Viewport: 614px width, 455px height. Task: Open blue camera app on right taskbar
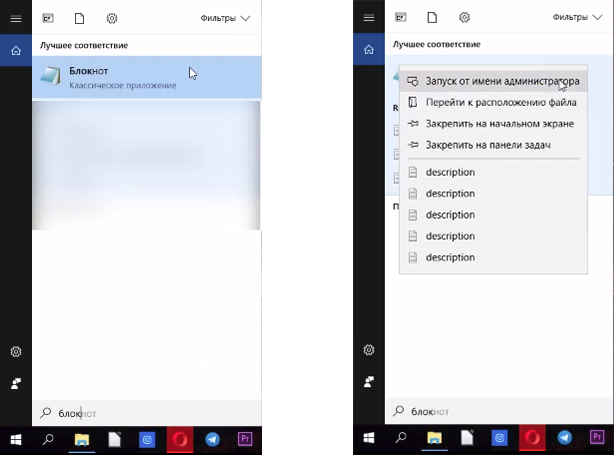(500, 438)
